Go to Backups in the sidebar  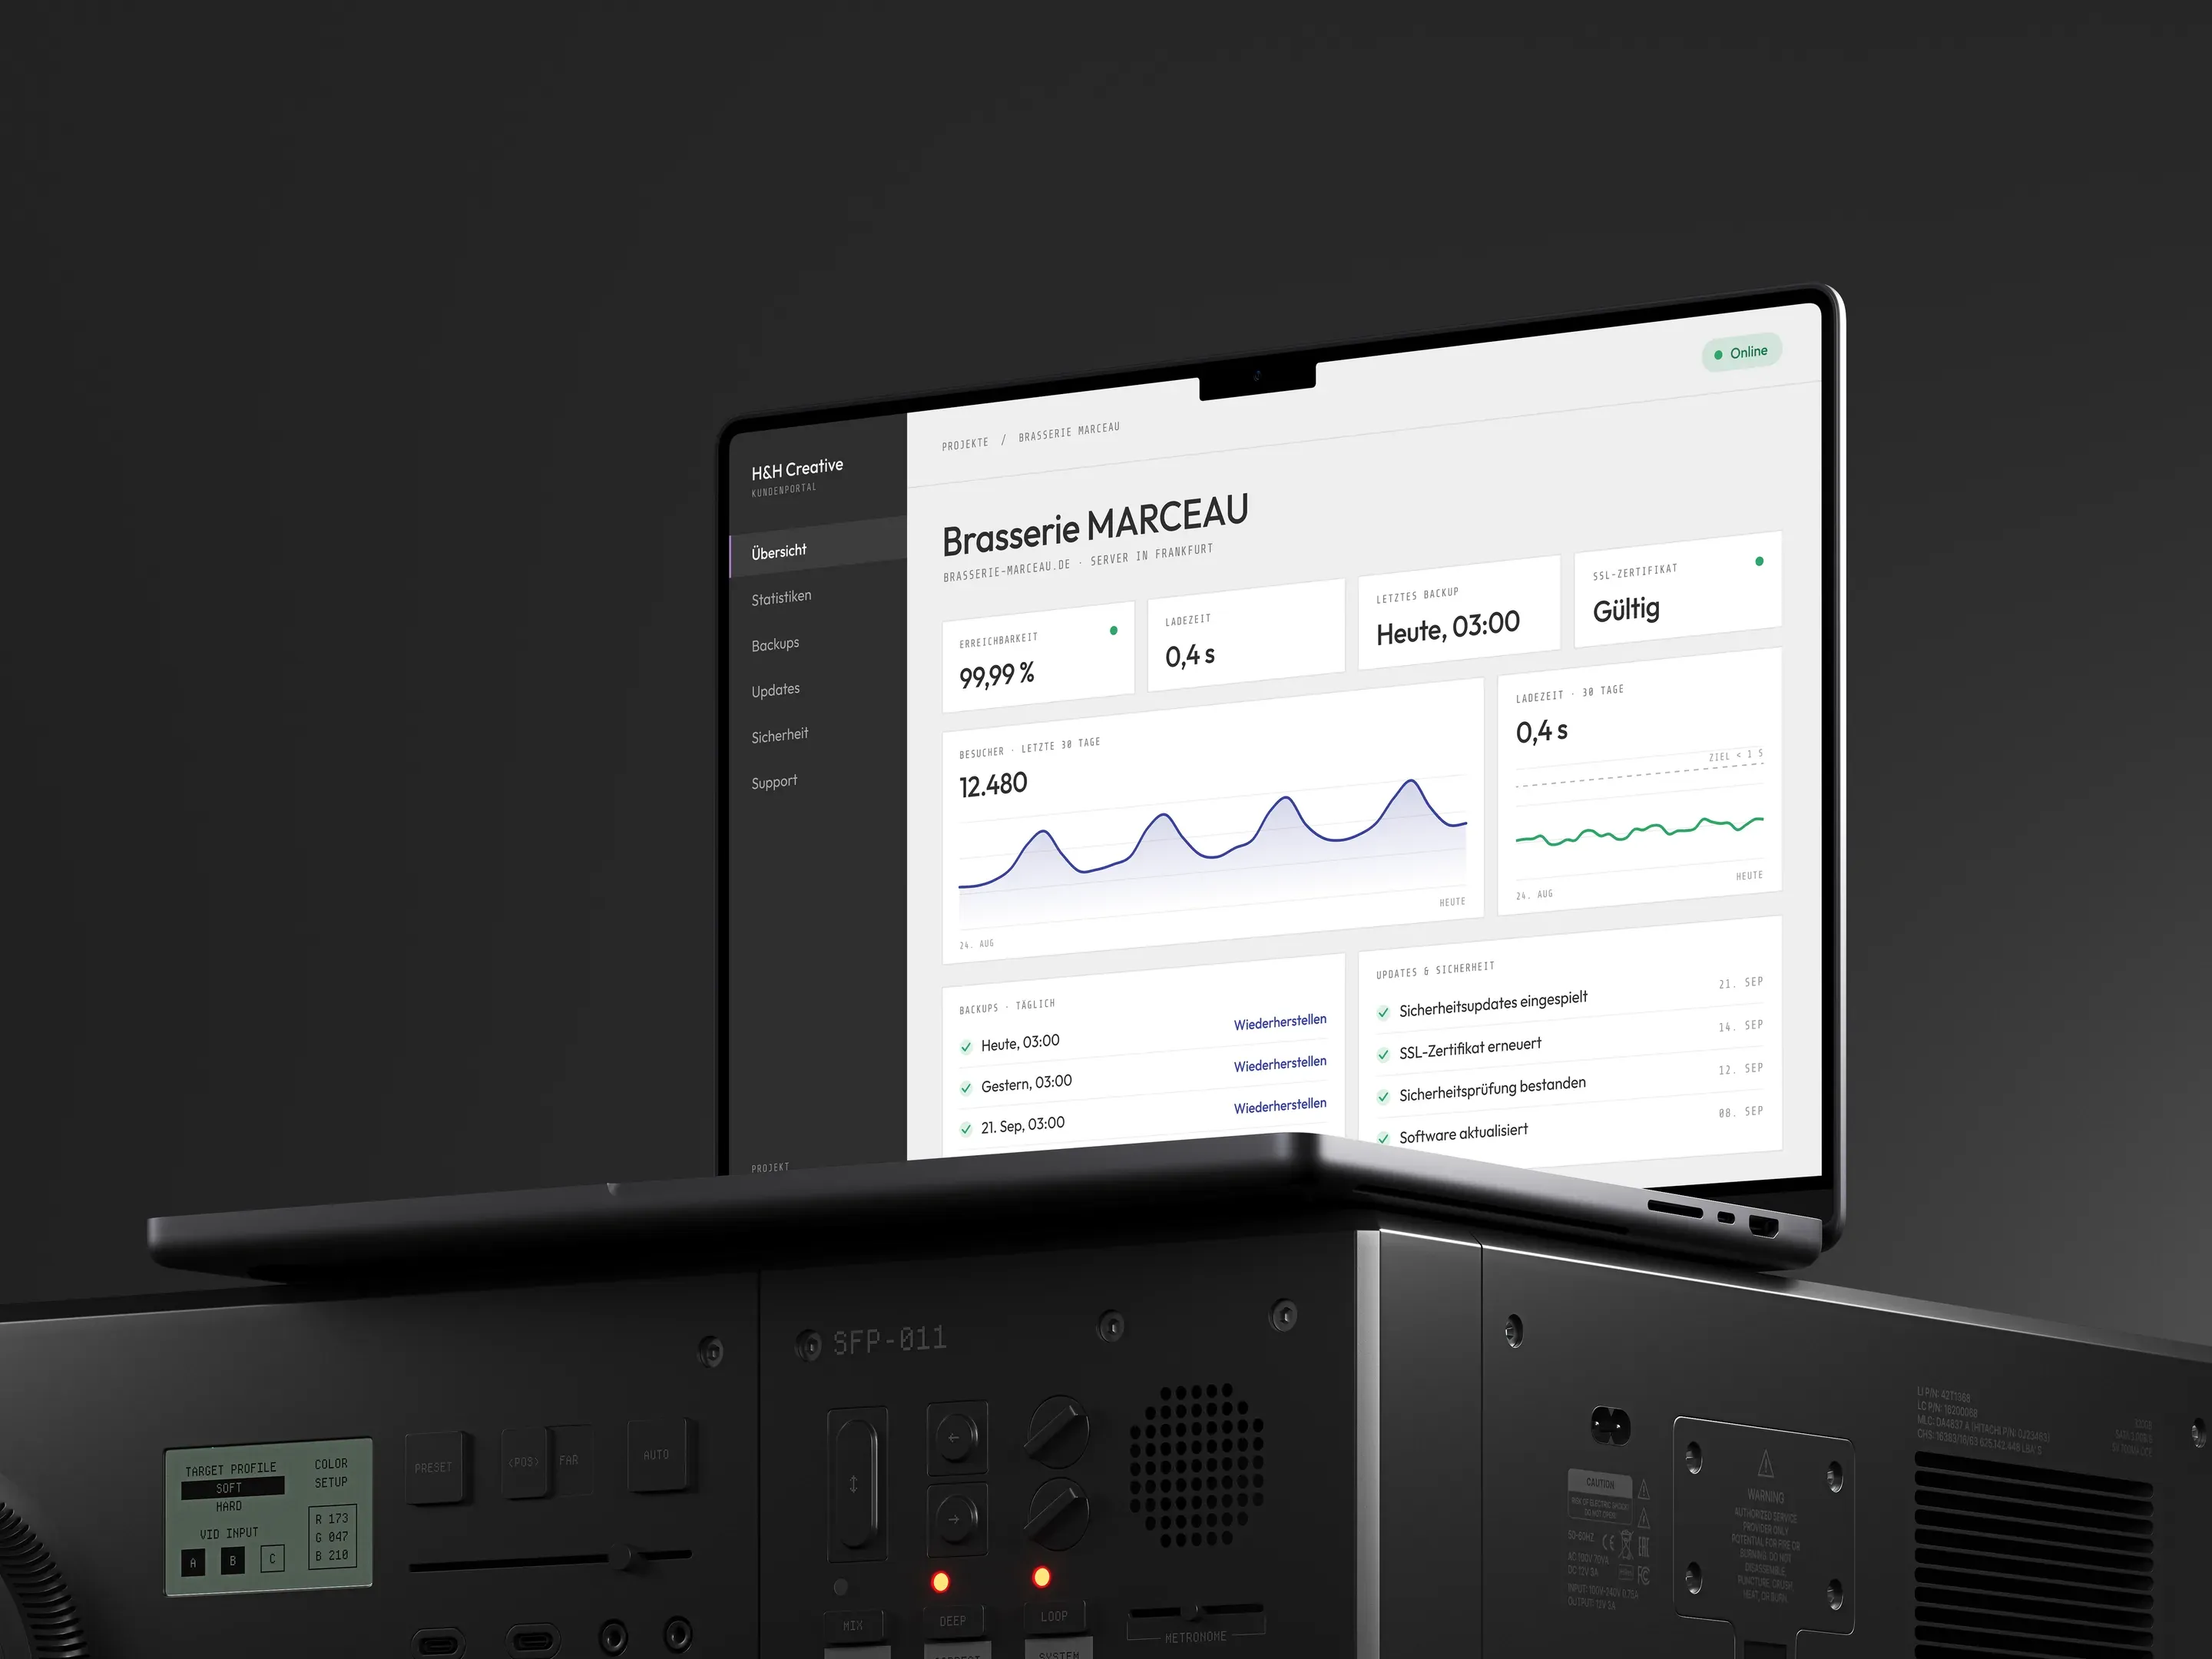(775, 644)
